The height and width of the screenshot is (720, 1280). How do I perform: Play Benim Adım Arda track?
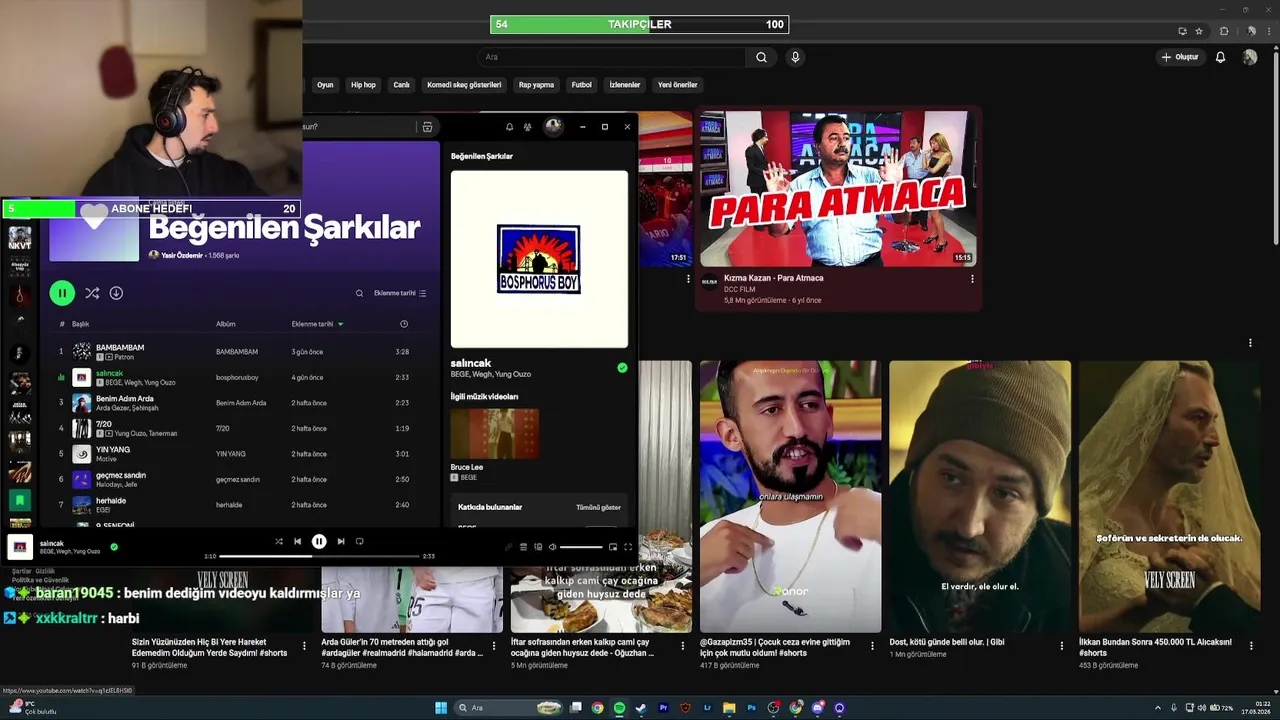point(240,403)
